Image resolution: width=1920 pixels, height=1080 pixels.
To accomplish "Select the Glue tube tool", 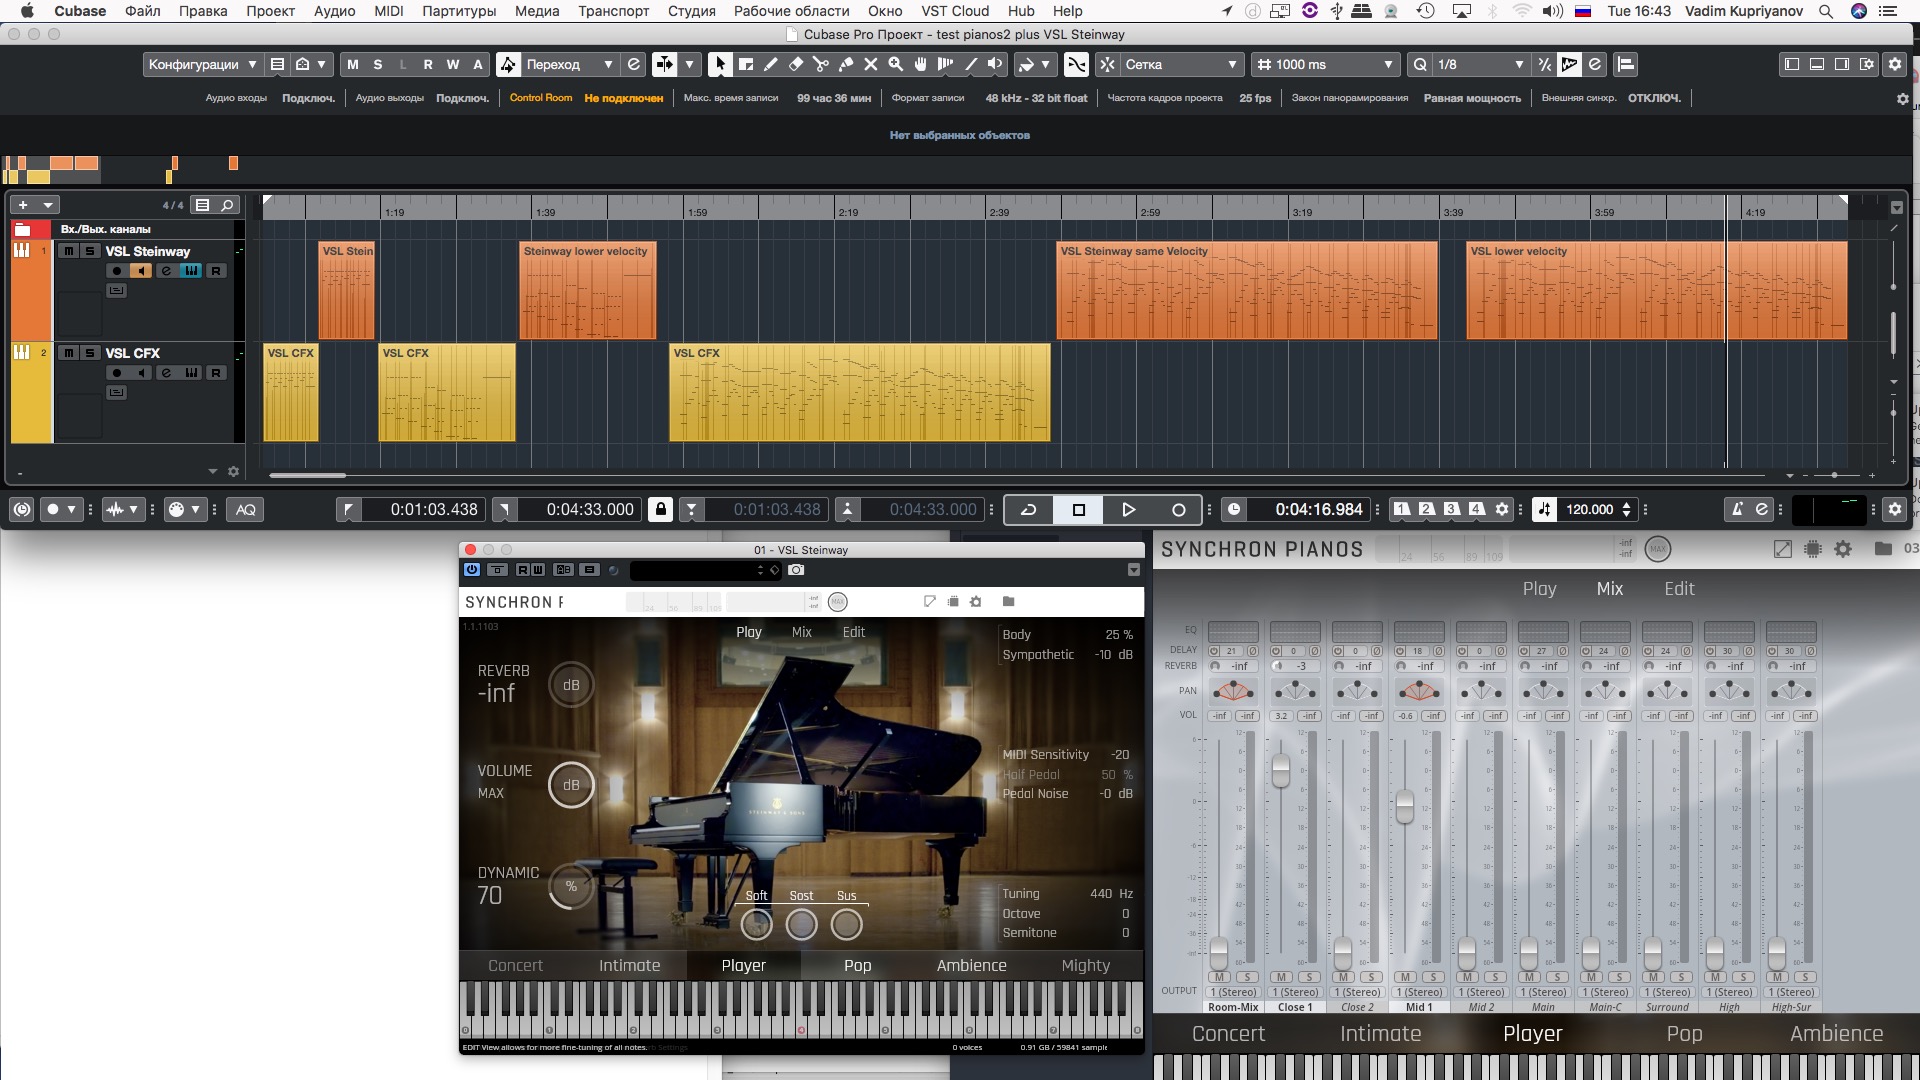I will [x=846, y=64].
